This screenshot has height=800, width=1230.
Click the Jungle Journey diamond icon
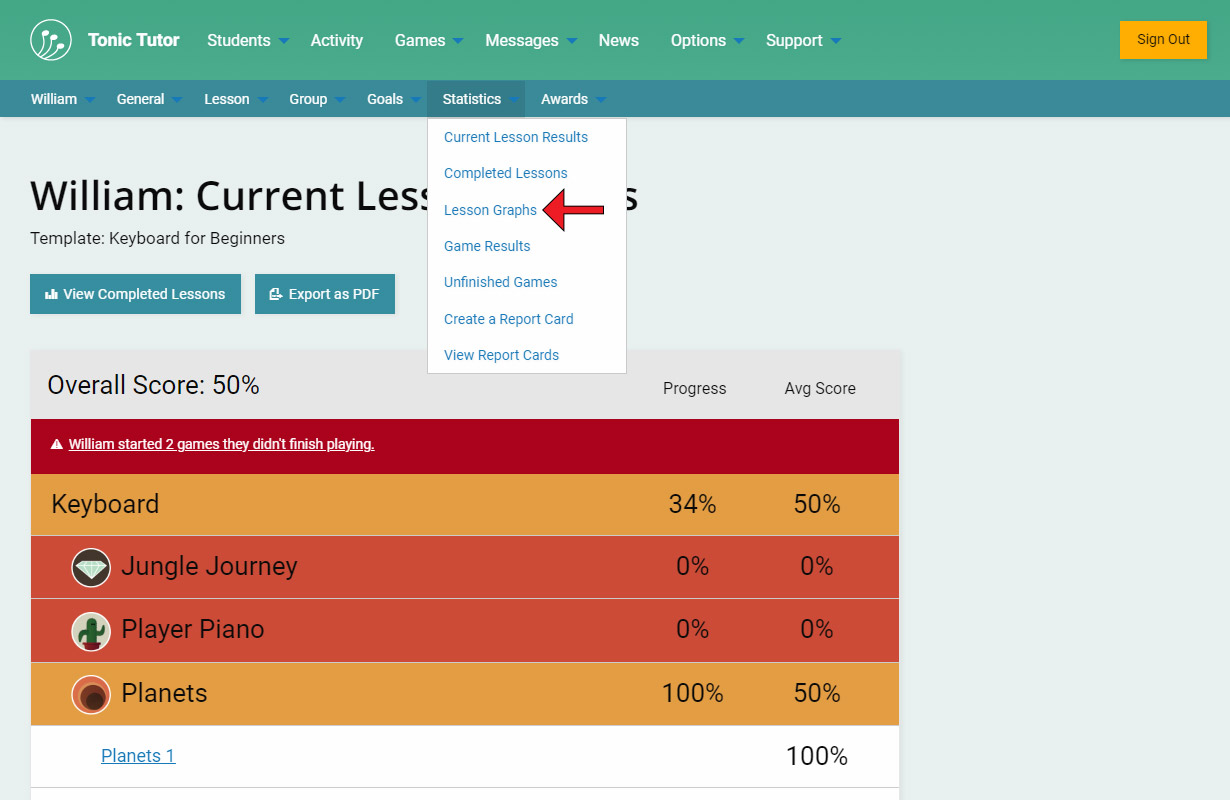(x=91, y=567)
